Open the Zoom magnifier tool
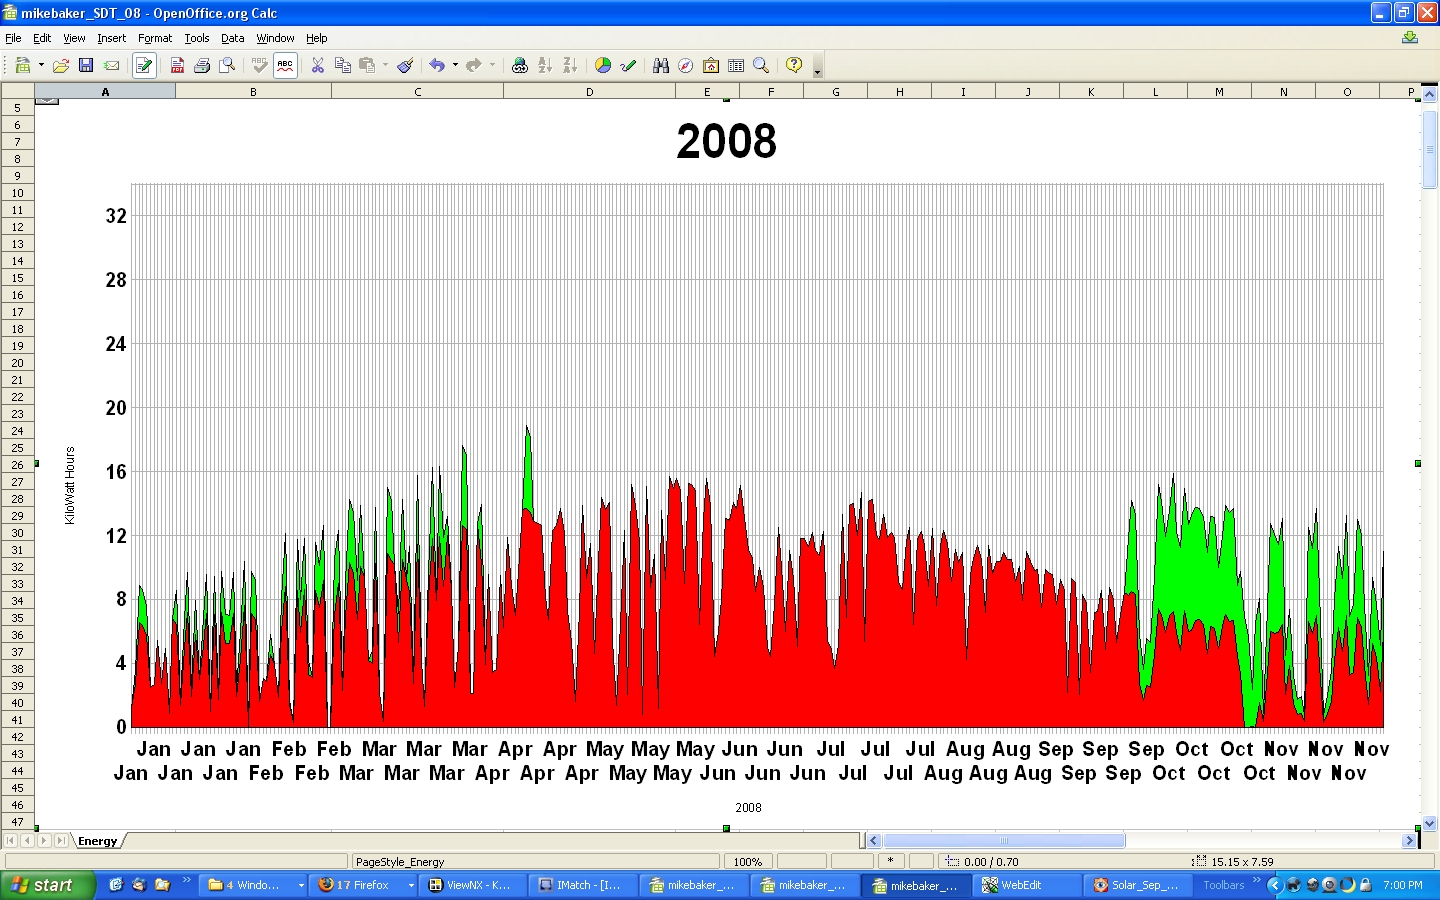This screenshot has width=1440, height=900. click(761, 66)
